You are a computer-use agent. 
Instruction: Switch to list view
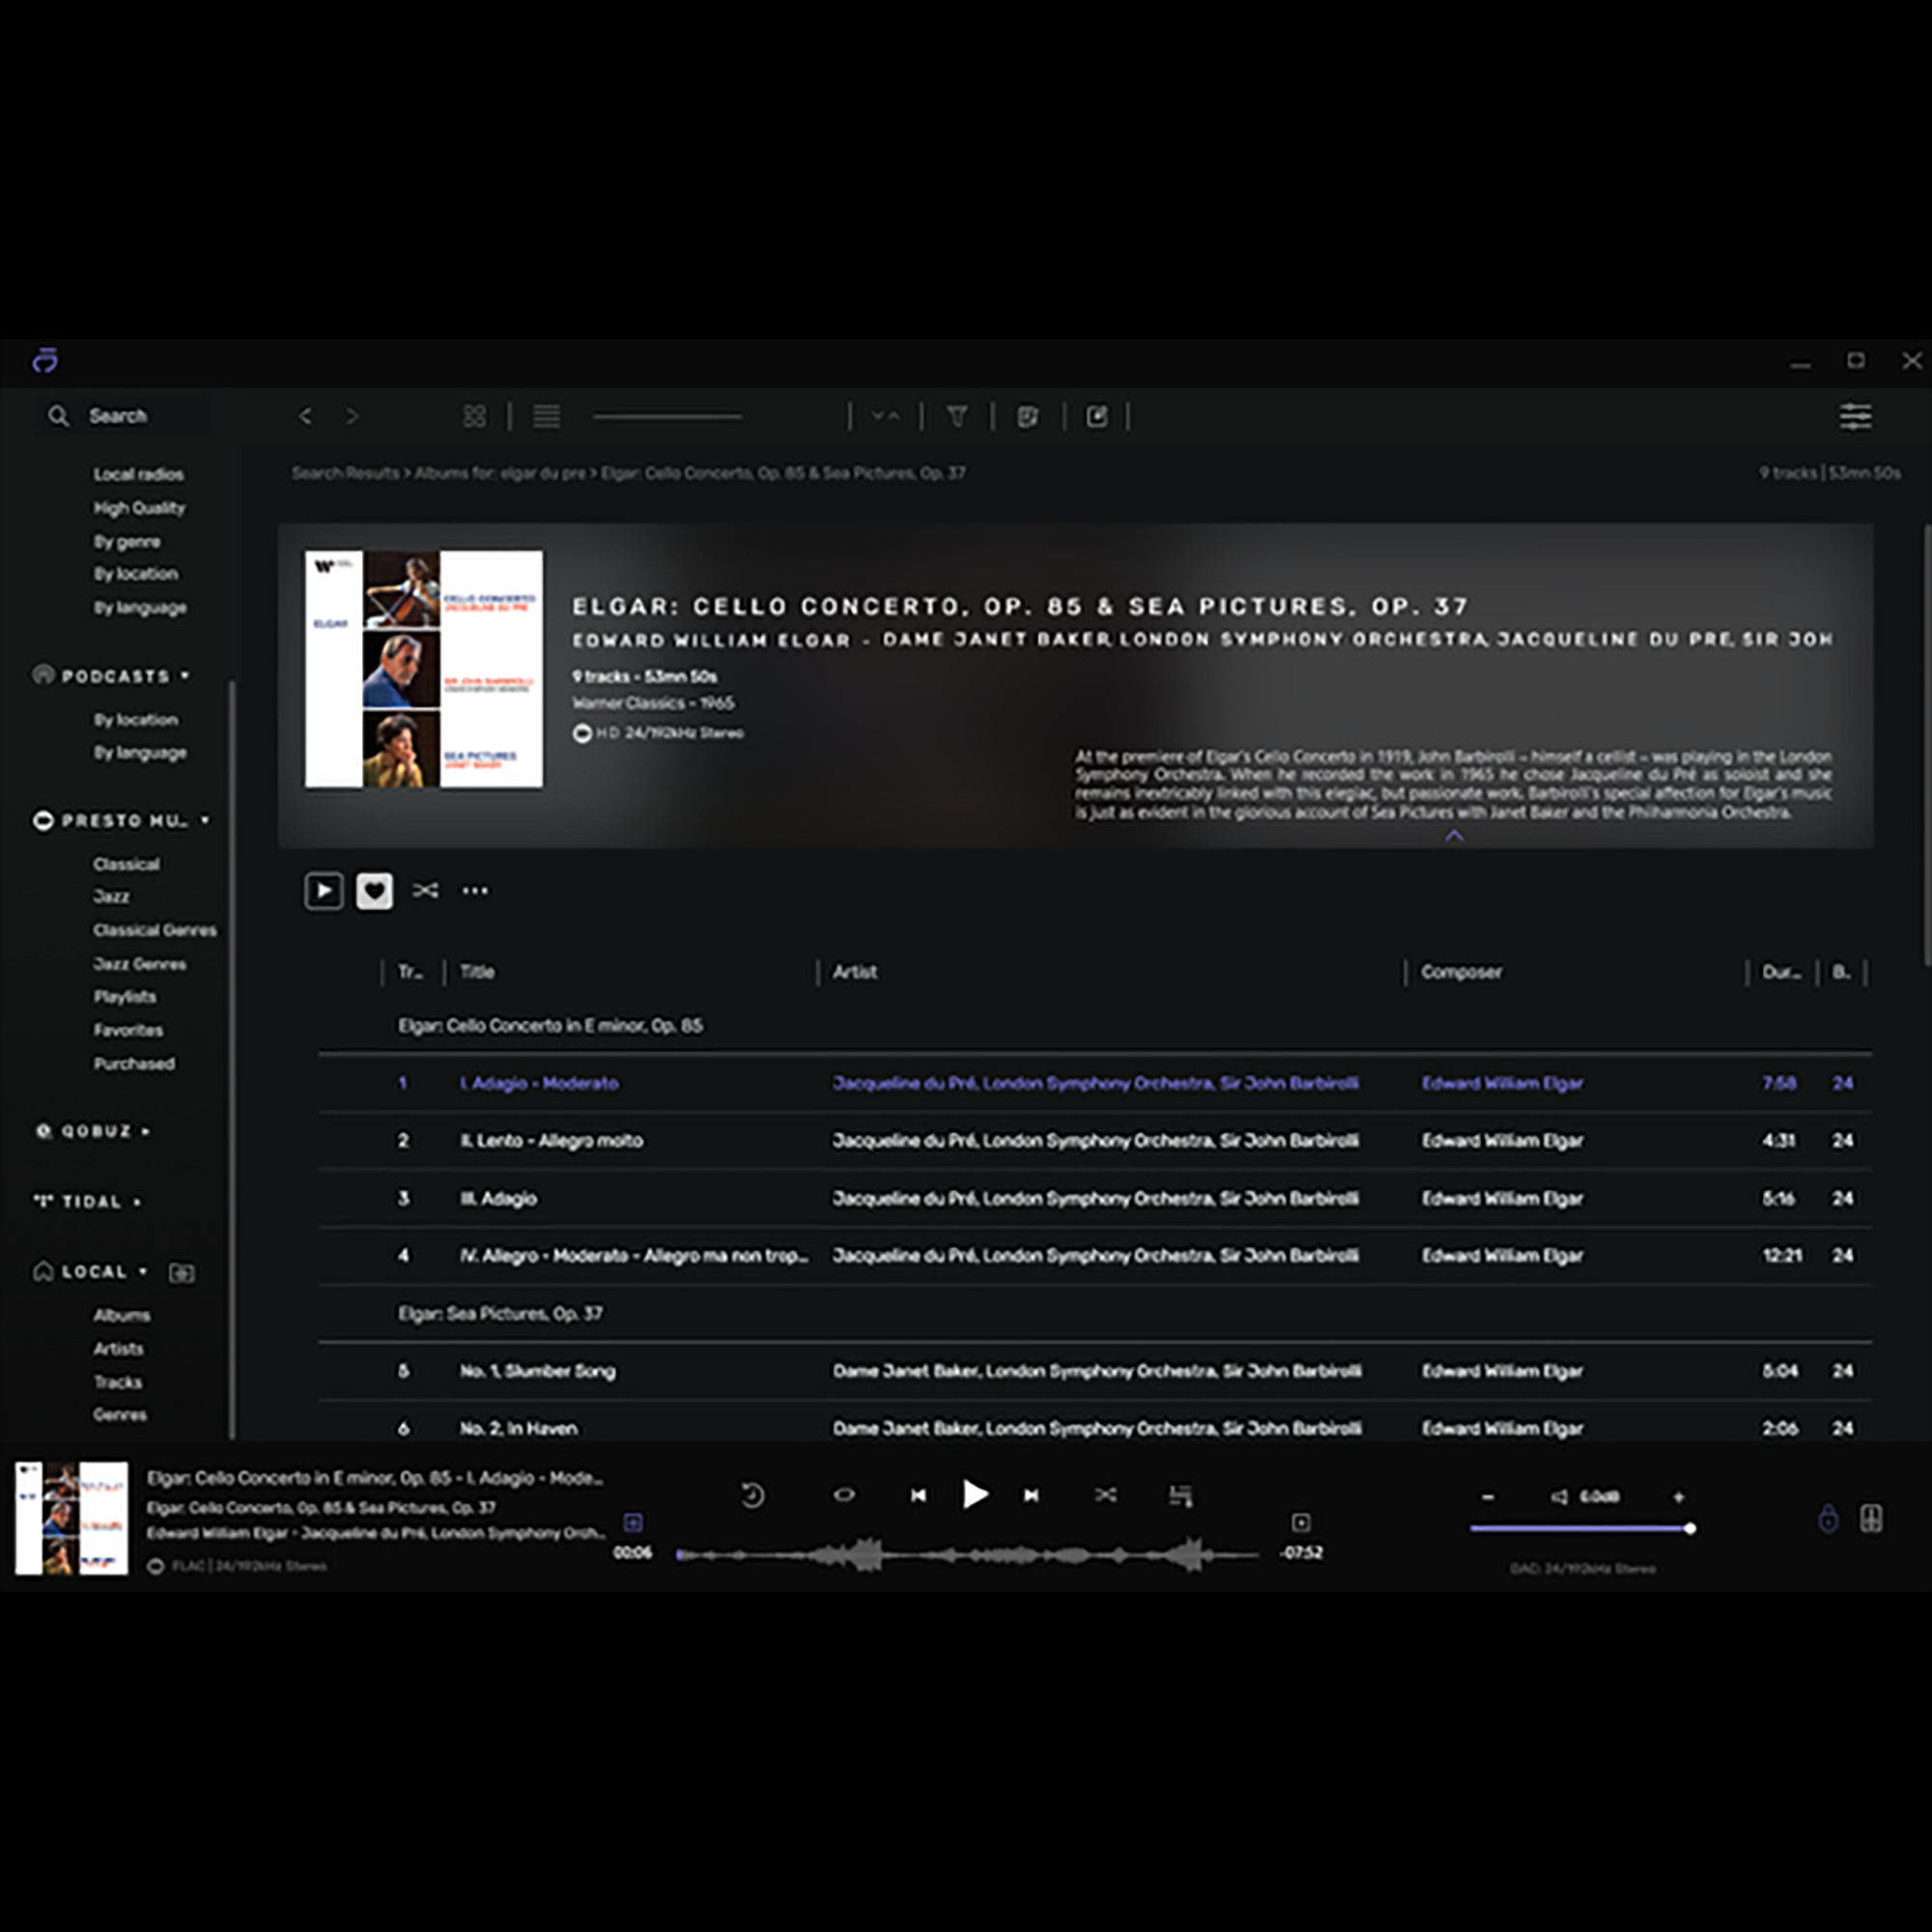(546, 416)
